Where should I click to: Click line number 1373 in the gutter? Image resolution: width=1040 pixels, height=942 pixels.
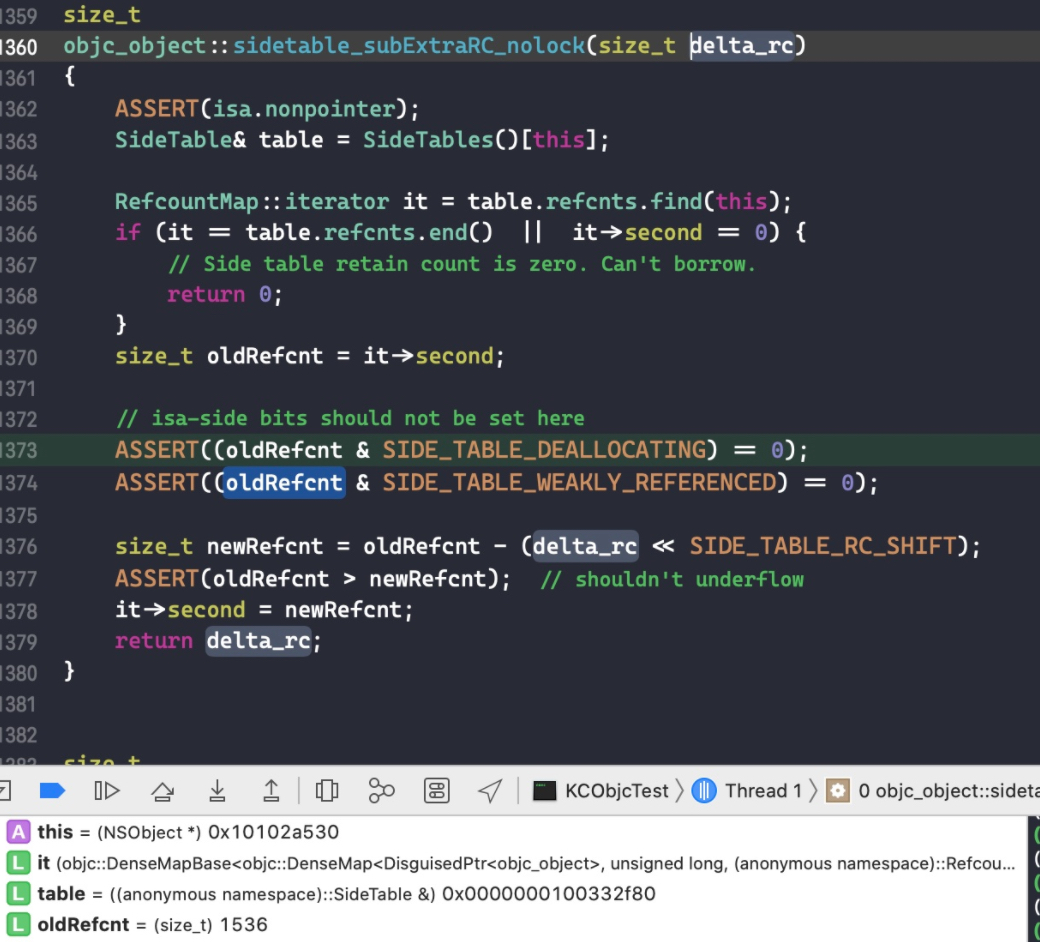[x=19, y=450]
